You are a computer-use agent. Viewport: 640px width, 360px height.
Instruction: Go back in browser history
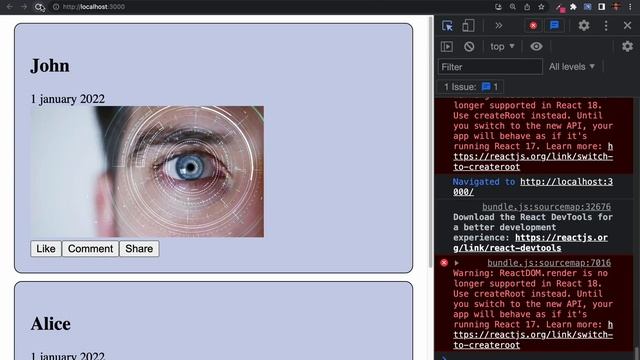click(x=9, y=7)
